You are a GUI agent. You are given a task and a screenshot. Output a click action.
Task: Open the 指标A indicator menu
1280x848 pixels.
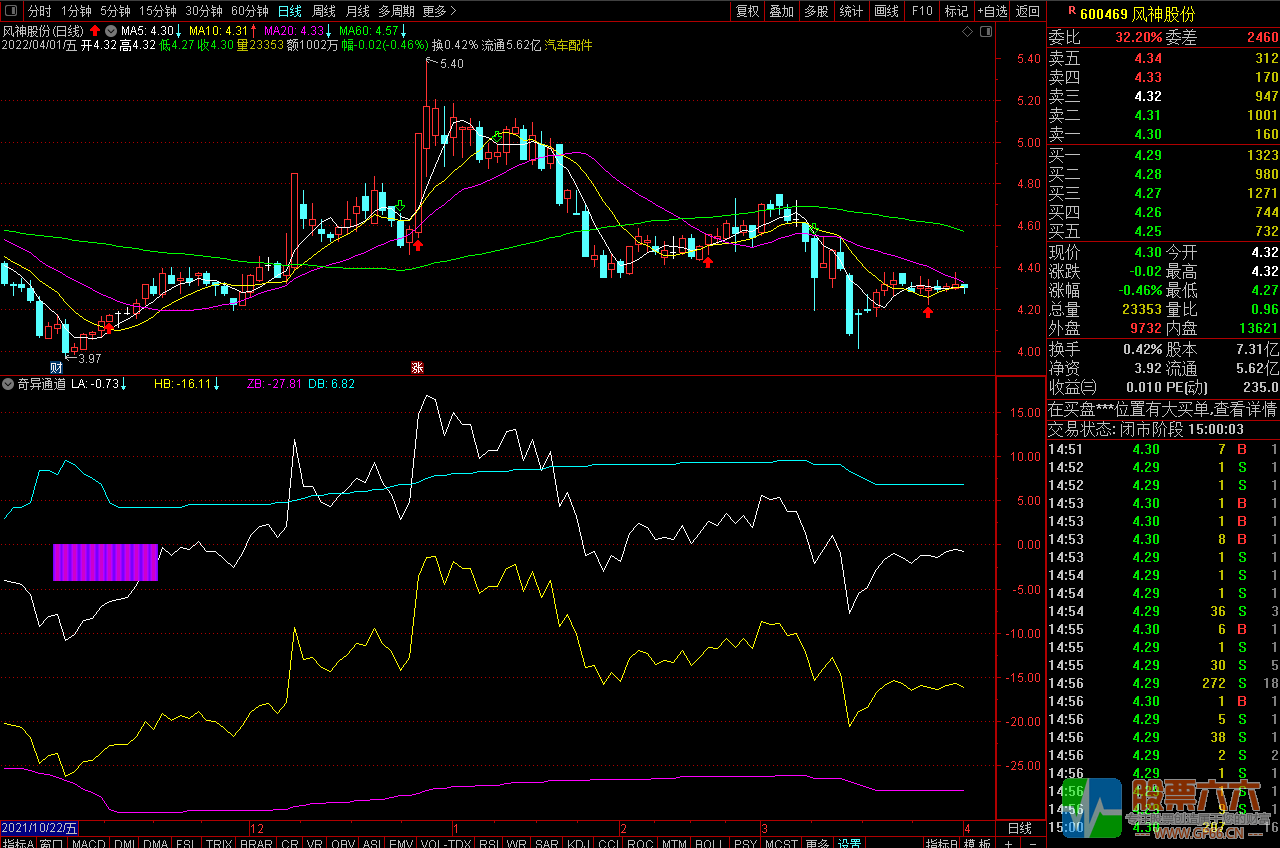tap(18, 844)
